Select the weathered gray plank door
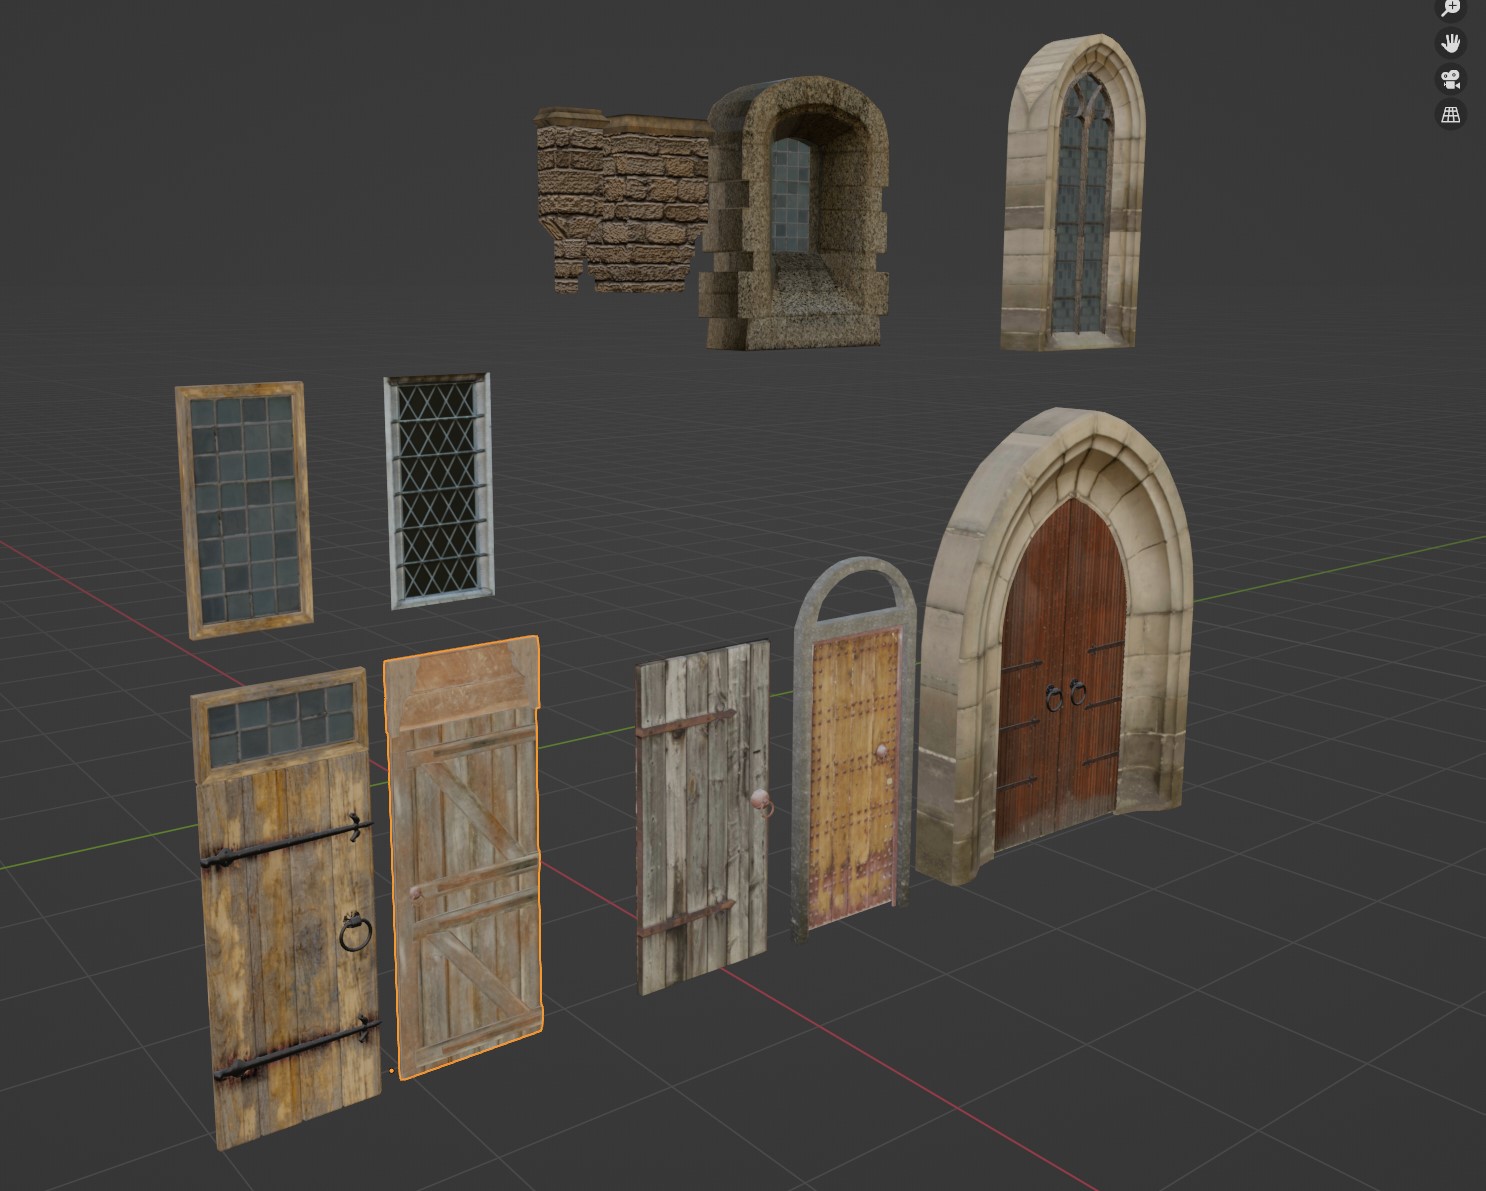The width and height of the screenshot is (1486, 1191). (704, 817)
